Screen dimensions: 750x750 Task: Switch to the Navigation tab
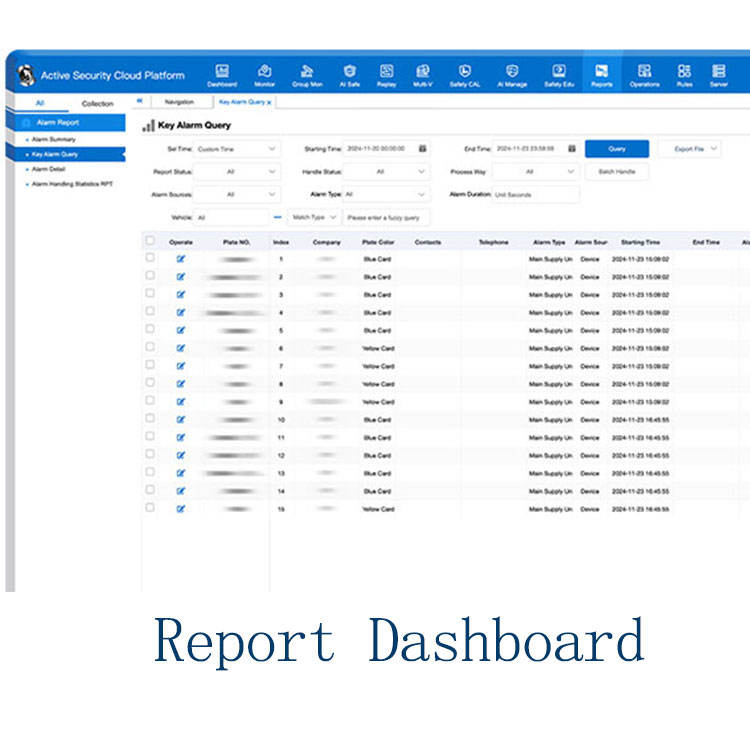(179, 102)
